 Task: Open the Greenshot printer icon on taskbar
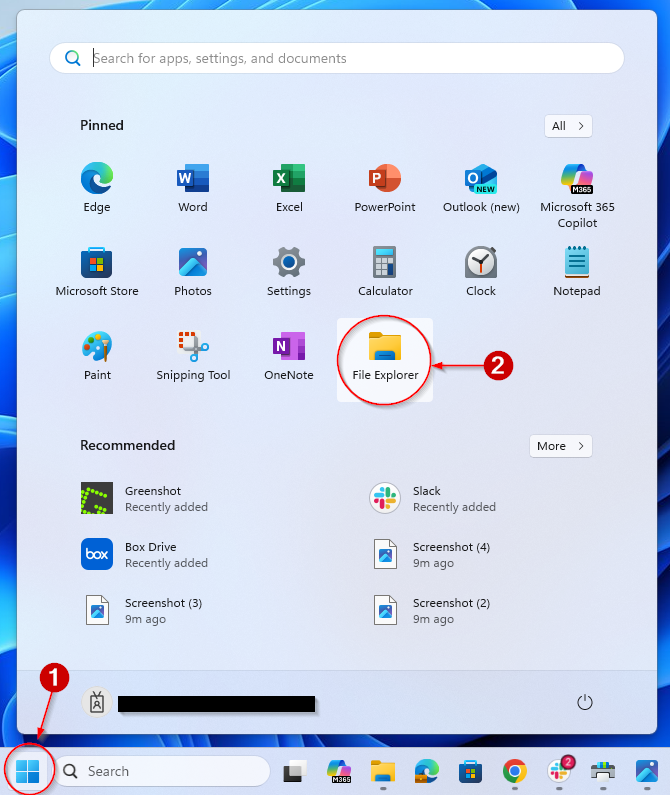[x=603, y=771]
